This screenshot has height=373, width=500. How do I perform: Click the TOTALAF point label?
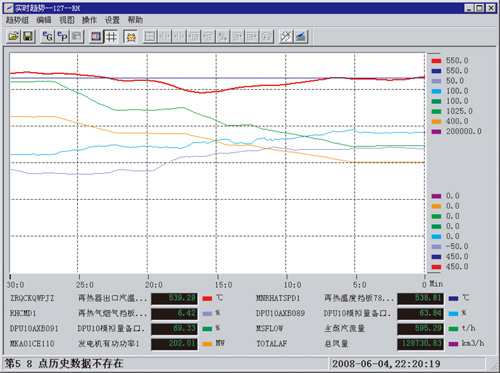272,344
